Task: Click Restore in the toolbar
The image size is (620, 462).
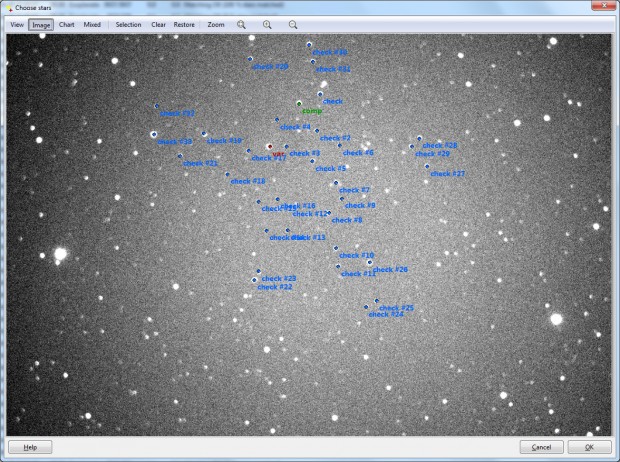Action: tap(184, 25)
